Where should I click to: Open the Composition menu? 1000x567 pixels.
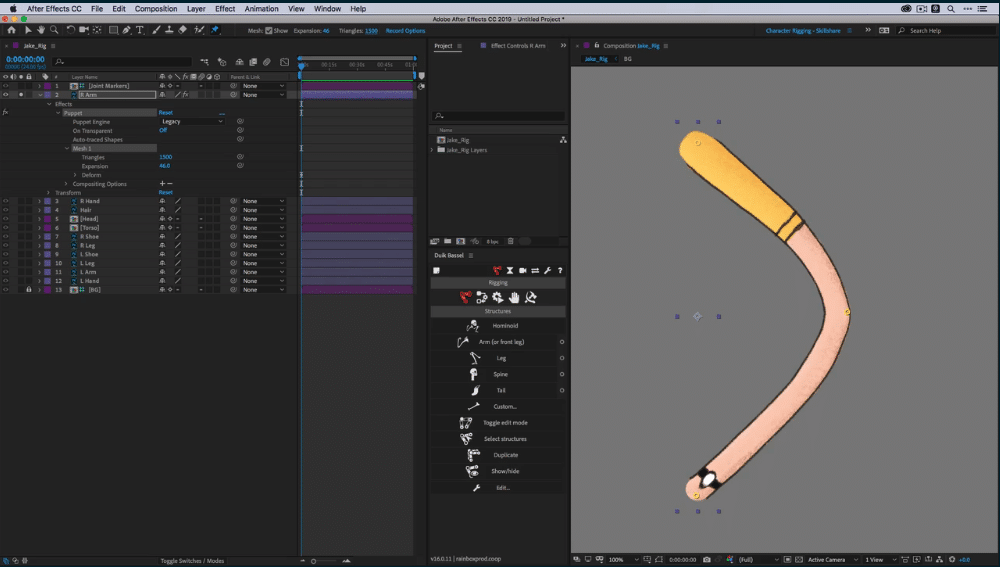point(156,9)
